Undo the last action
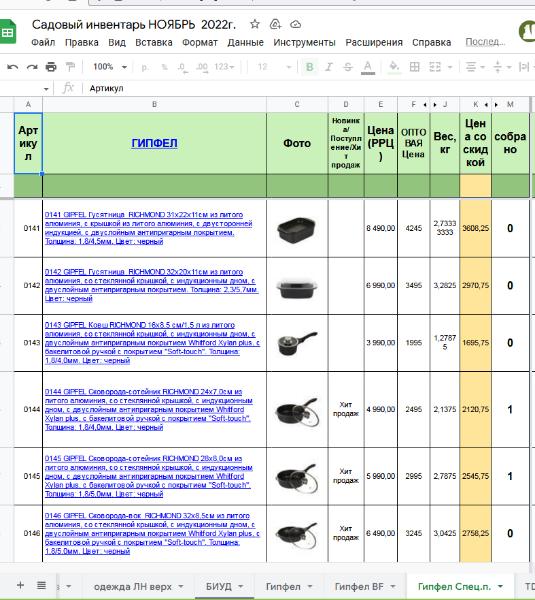Screen dimensions: 535x600 coord(13,67)
